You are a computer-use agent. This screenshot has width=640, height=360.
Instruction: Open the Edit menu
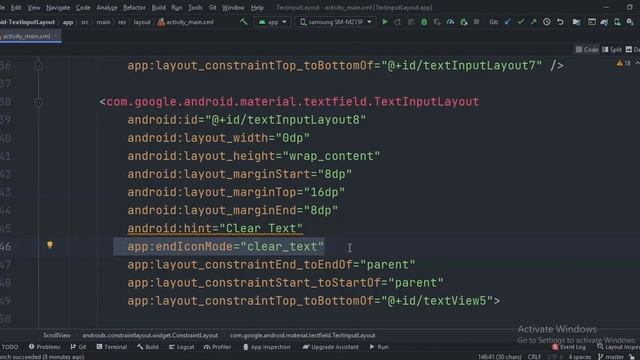tap(16, 7)
